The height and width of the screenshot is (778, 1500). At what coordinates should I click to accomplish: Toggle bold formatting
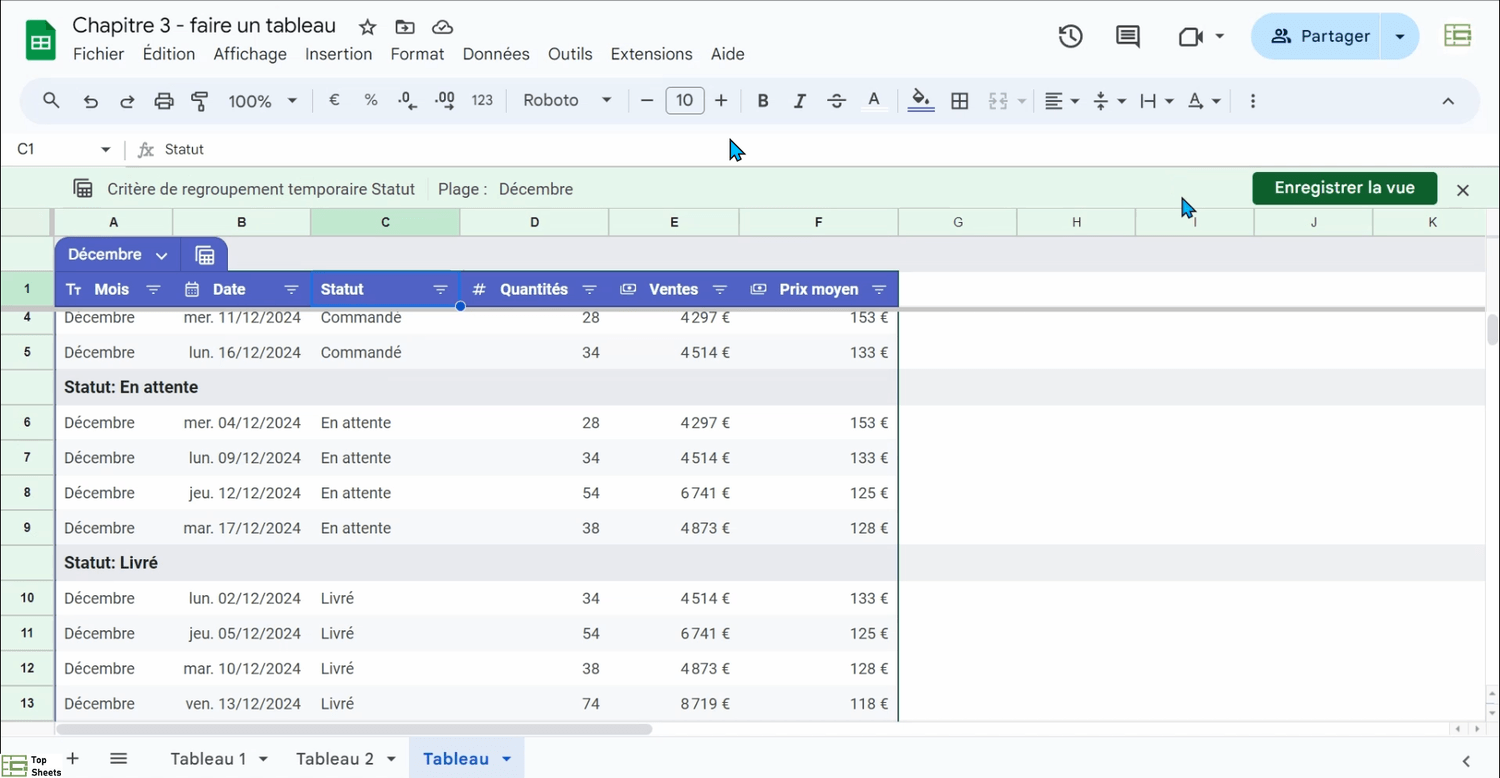click(763, 101)
